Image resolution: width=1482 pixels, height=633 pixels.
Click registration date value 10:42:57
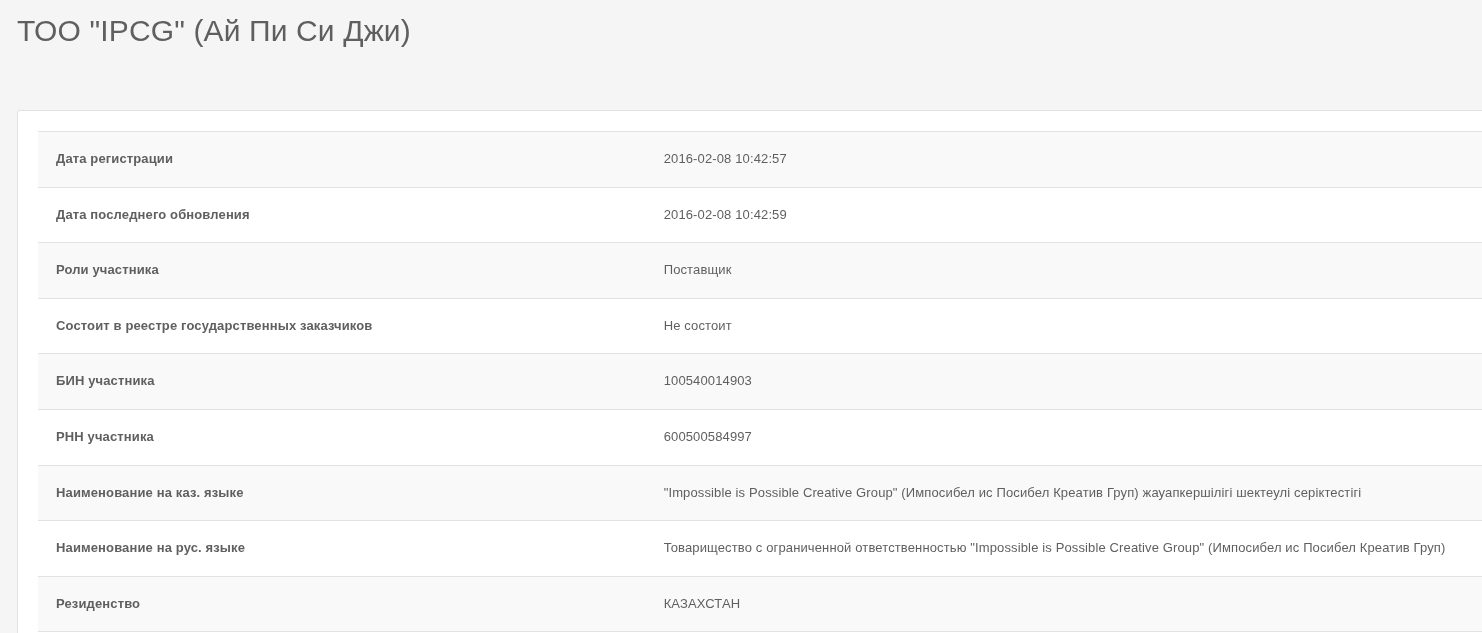pos(725,159)
